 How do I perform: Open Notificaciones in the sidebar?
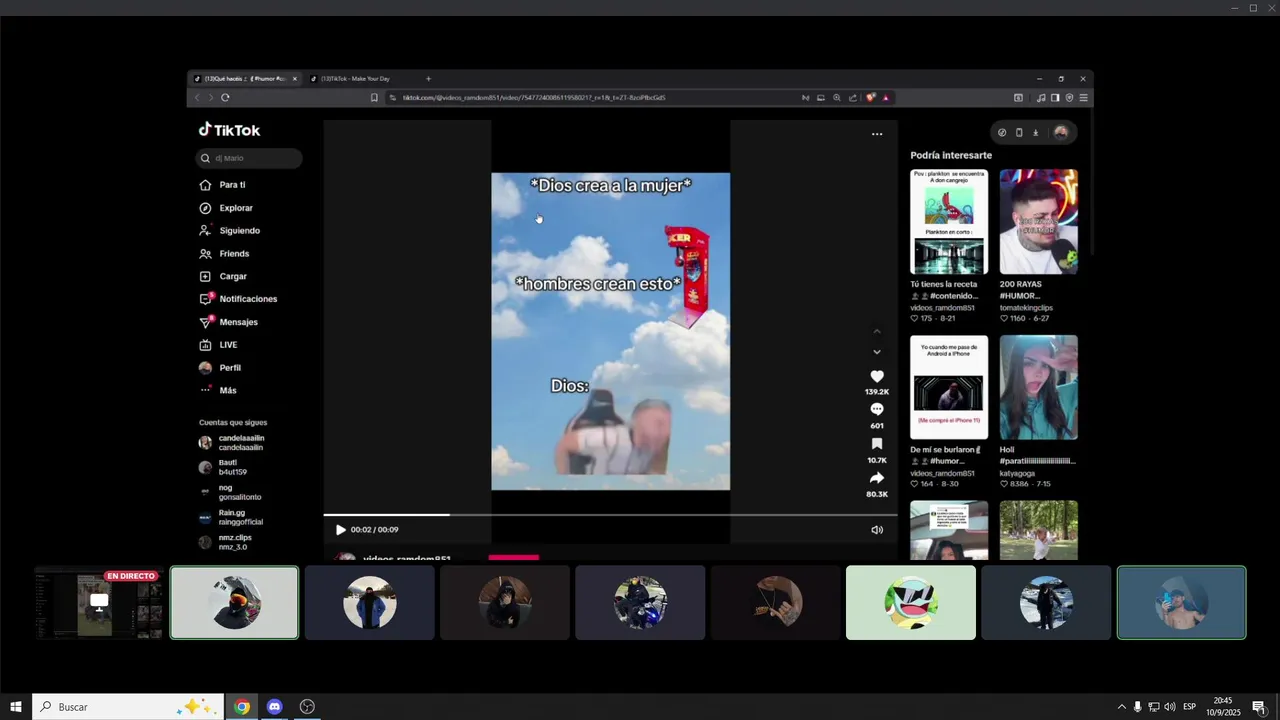tap(238, 299)
